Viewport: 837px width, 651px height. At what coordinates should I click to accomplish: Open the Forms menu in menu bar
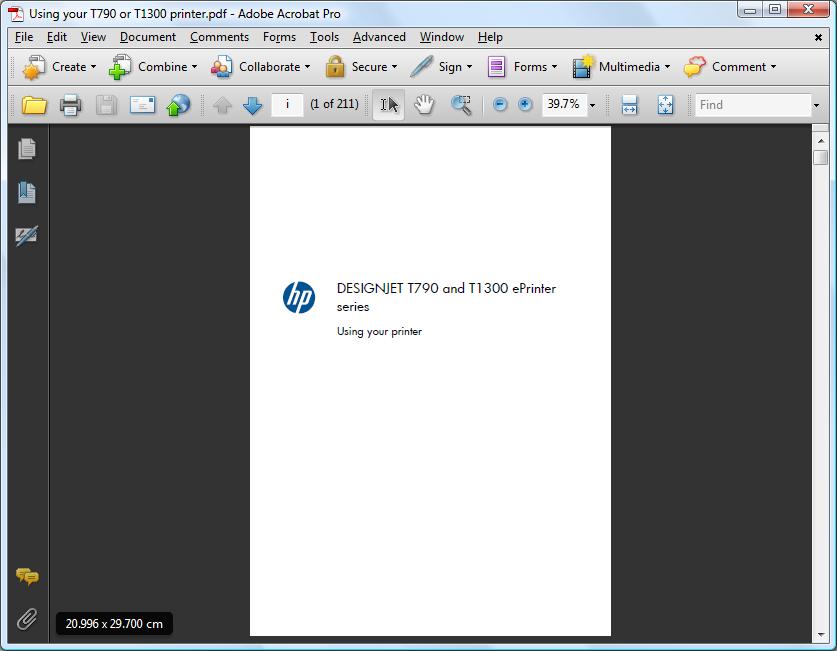point(279,37)
